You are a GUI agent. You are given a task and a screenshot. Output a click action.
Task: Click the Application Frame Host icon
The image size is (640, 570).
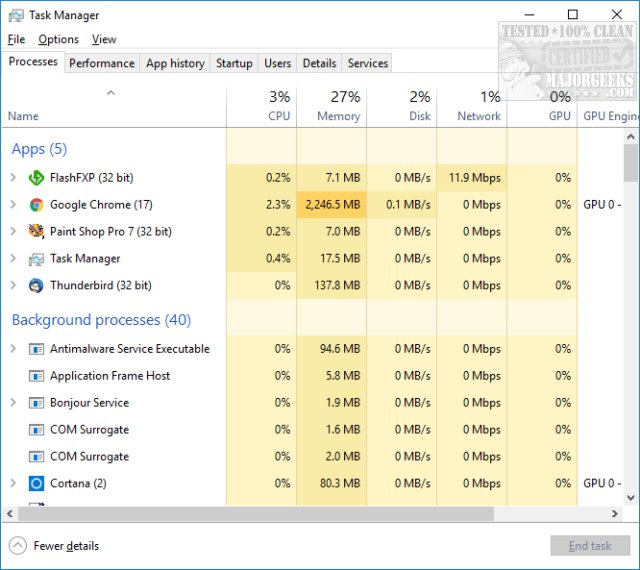tap(36, 376)
